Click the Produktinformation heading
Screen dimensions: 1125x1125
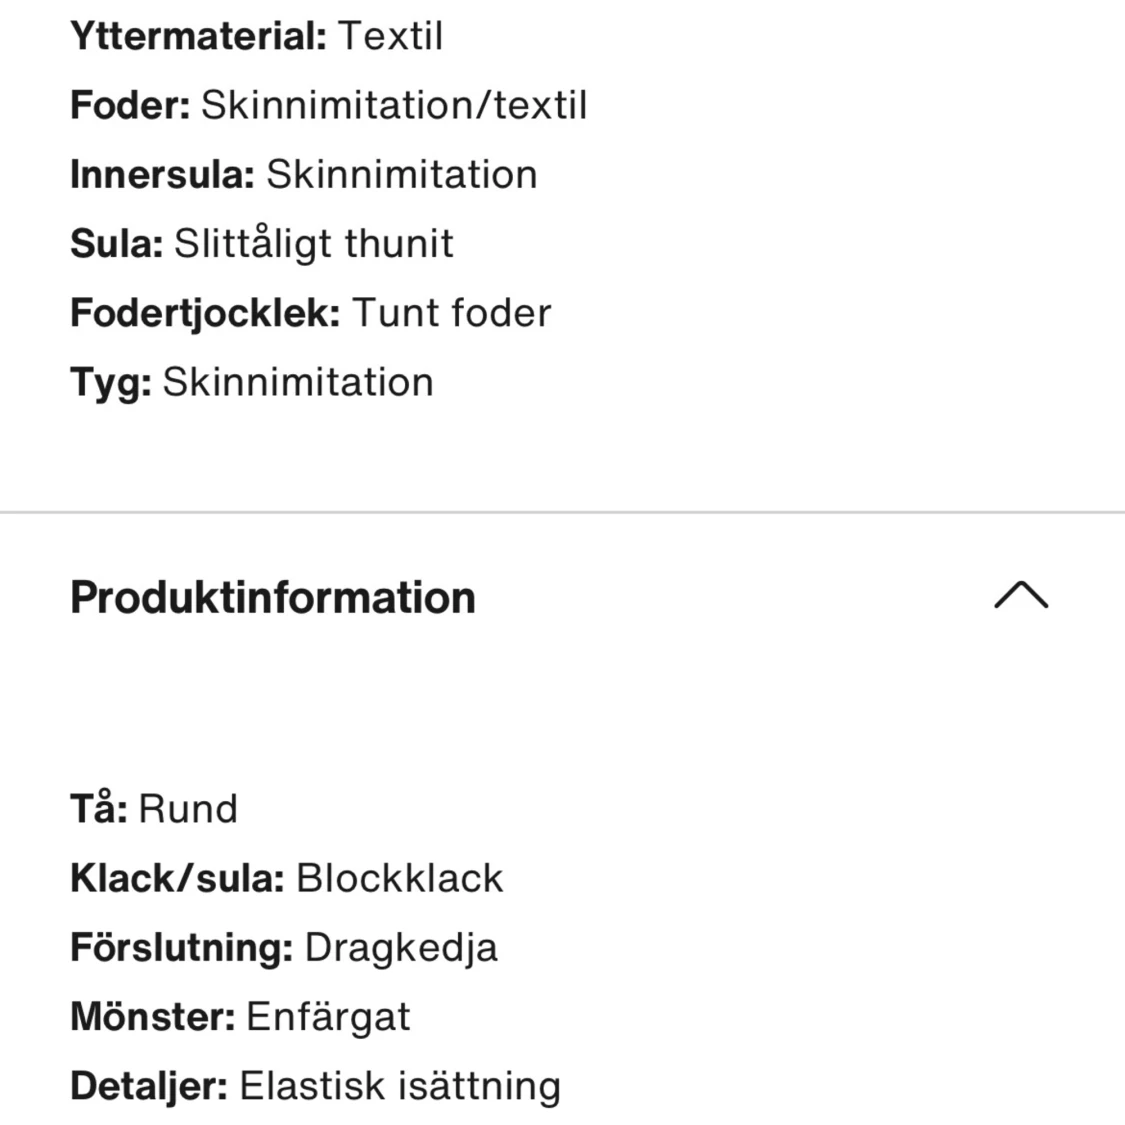273,597
